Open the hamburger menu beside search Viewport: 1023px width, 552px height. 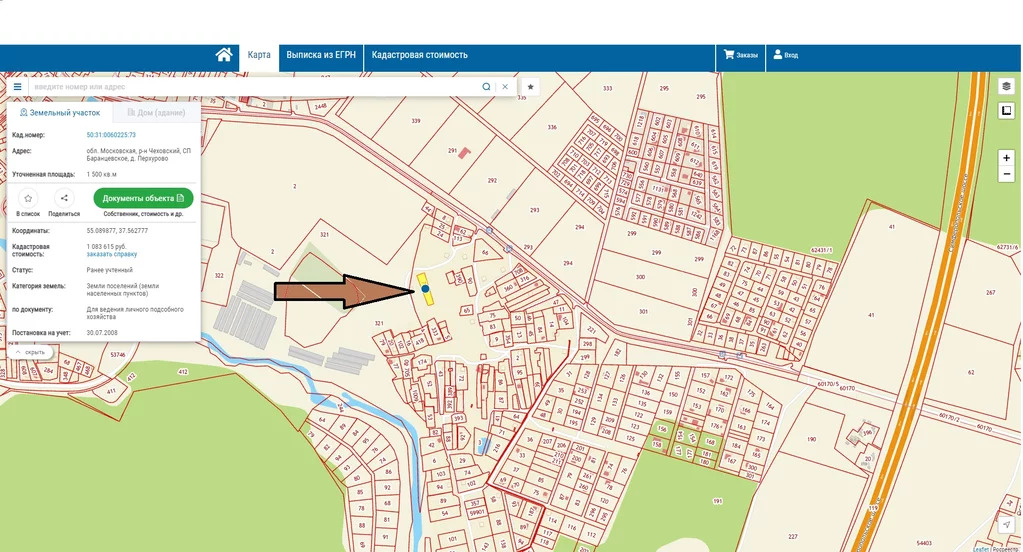click(17, 87)
